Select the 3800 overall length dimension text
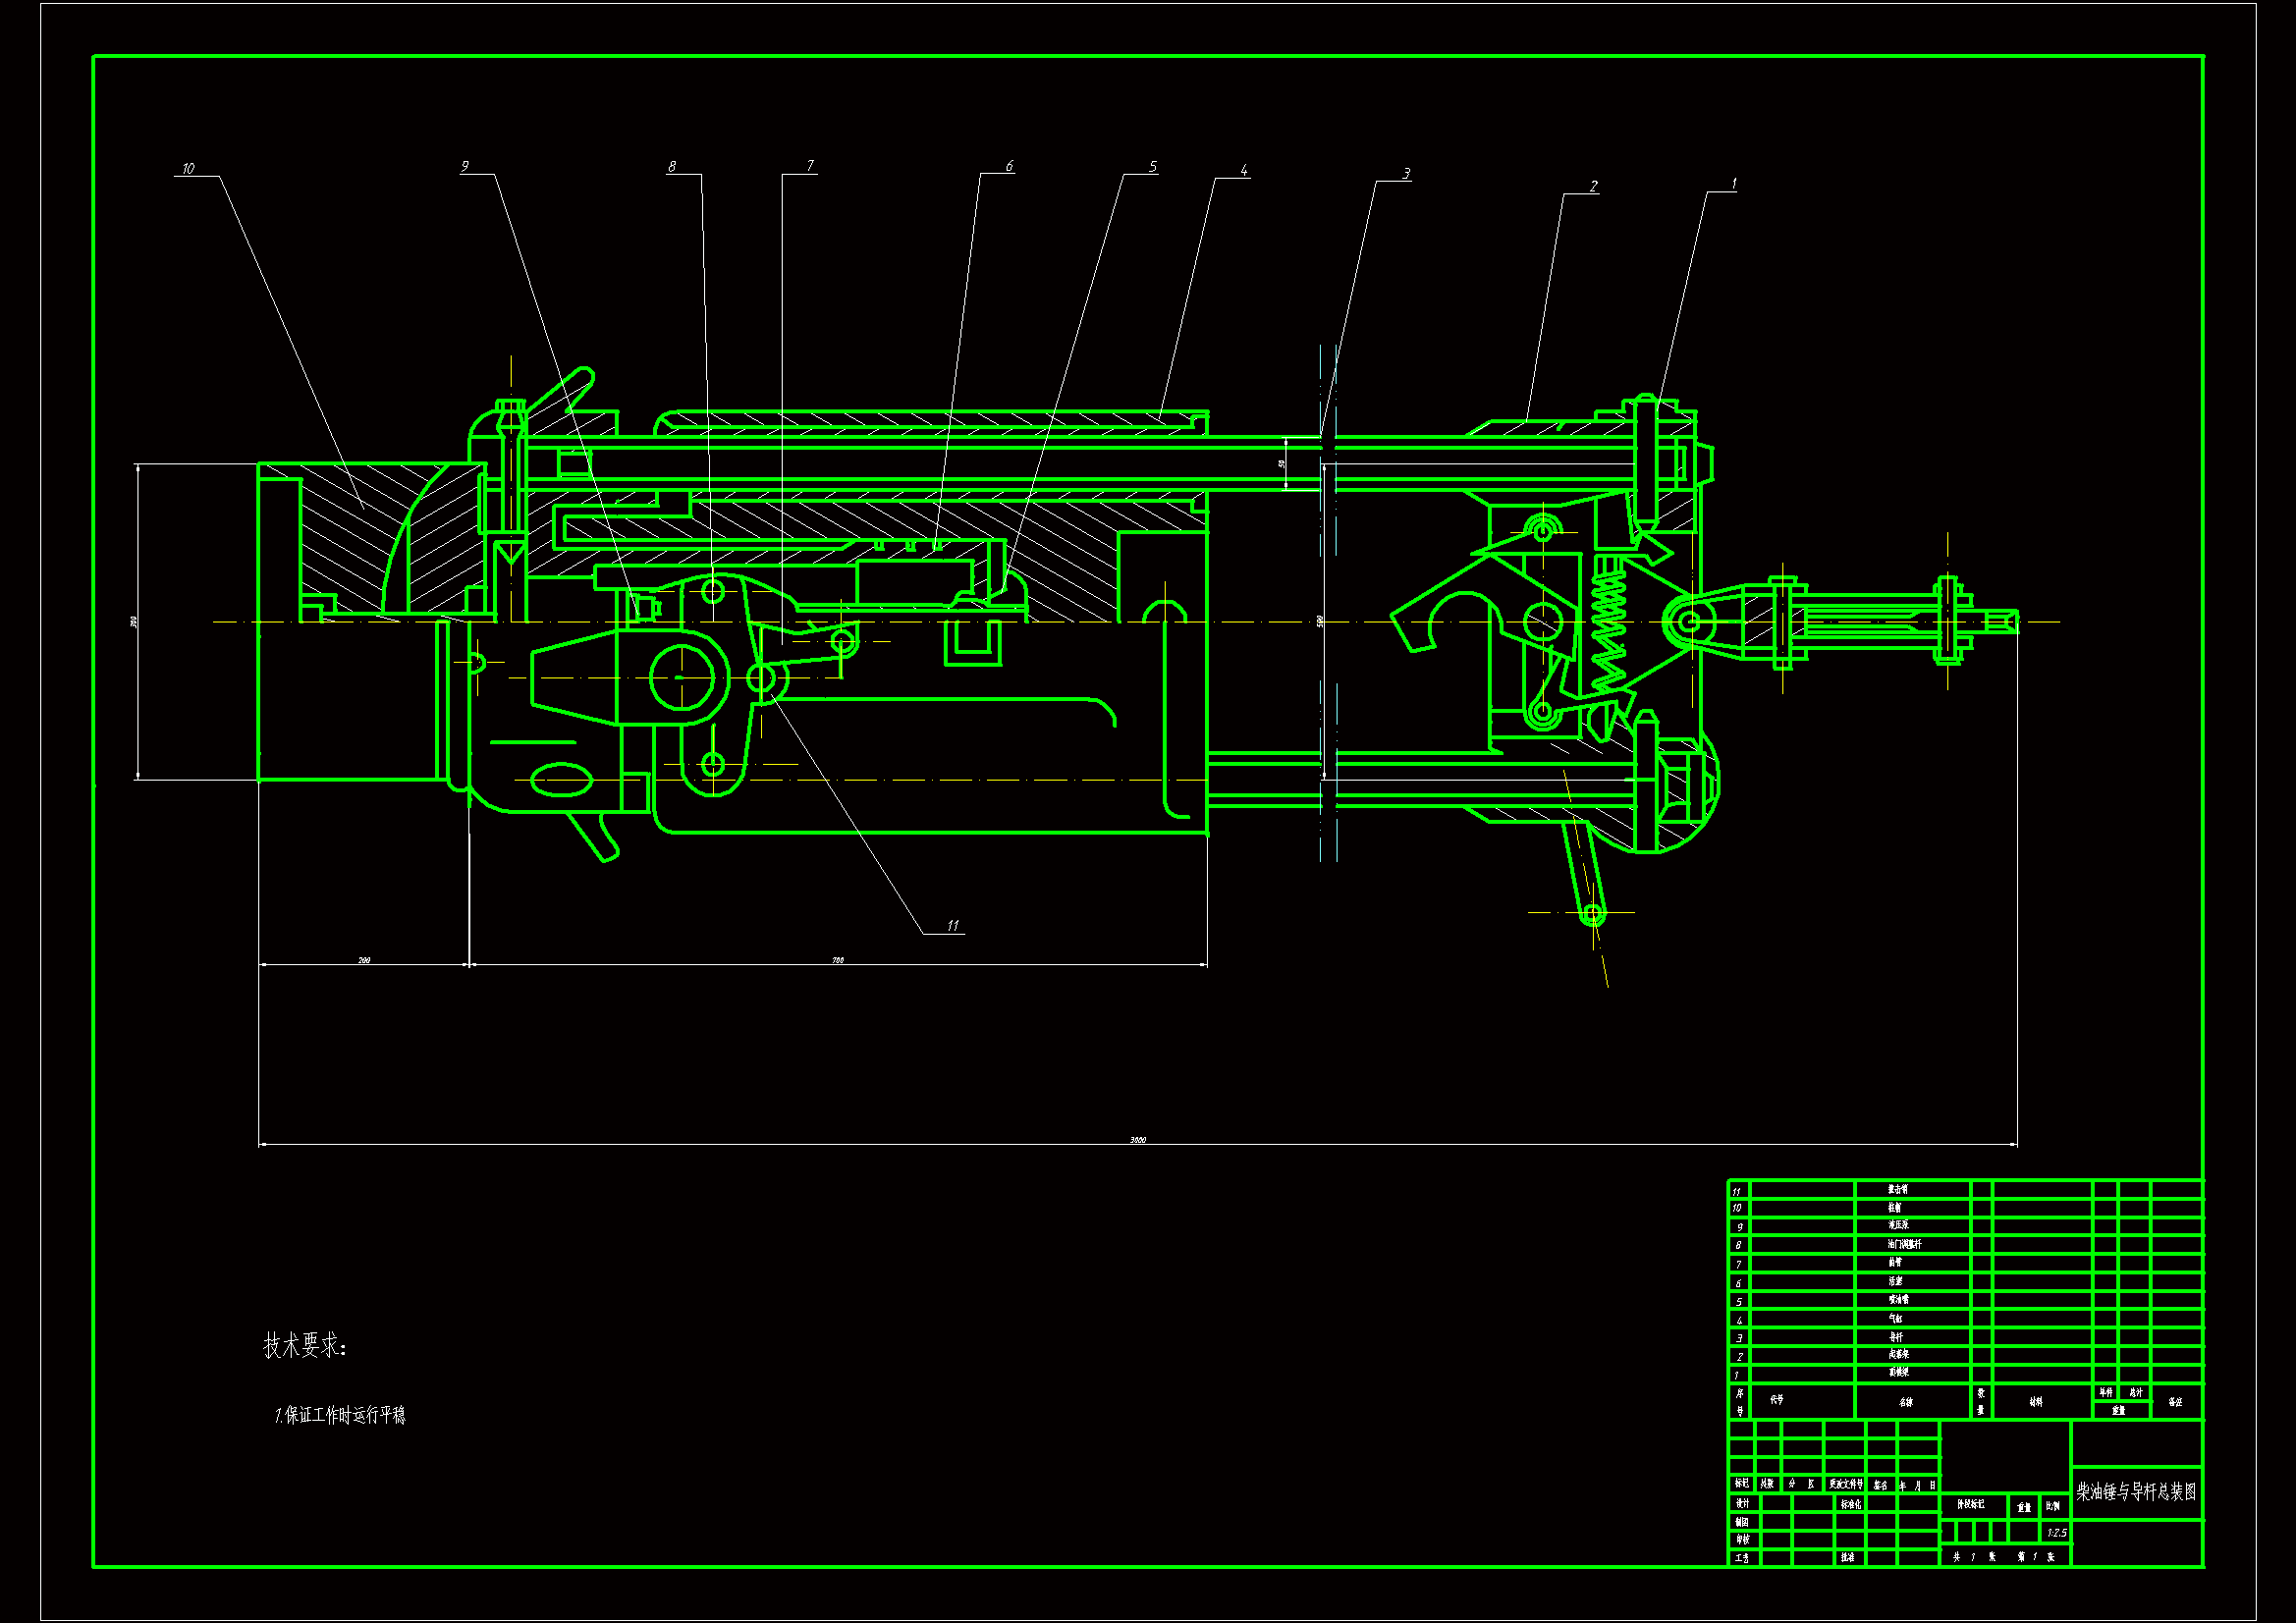This screenshot has height=1623, width=2296. tap(1137, 1139)
